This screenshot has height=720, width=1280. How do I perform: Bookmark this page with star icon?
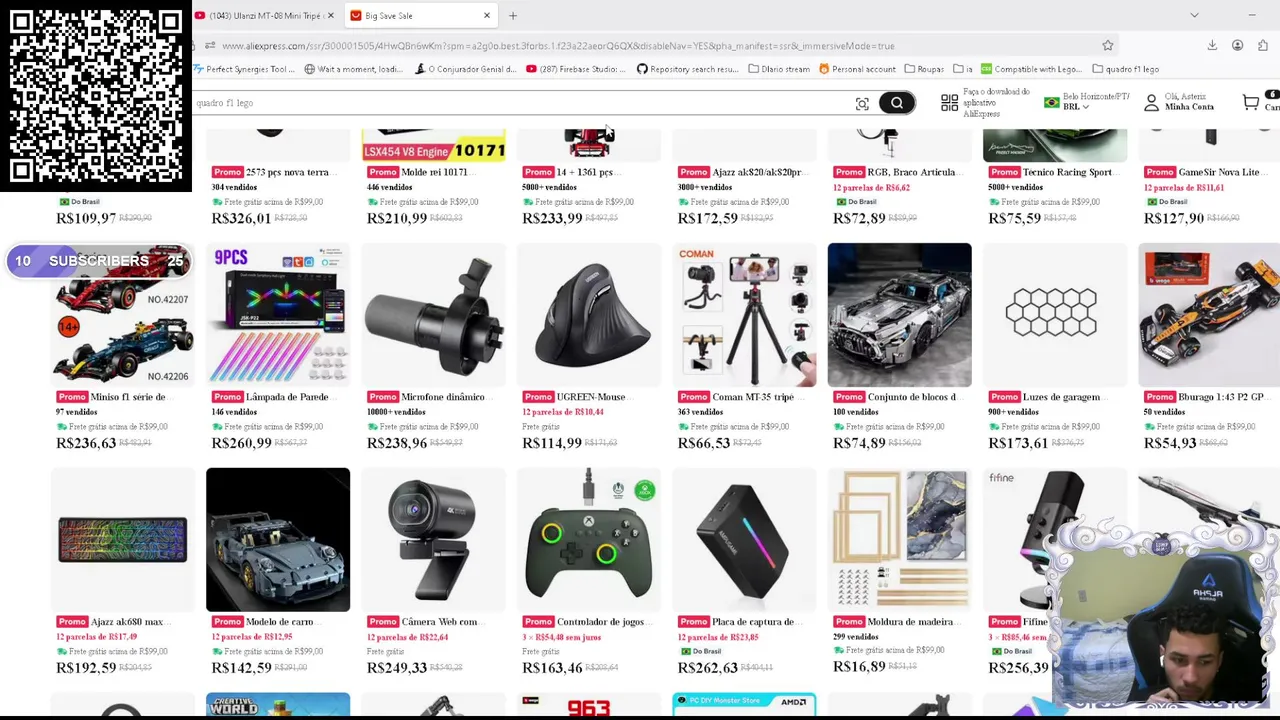(x=1107, y=46)
